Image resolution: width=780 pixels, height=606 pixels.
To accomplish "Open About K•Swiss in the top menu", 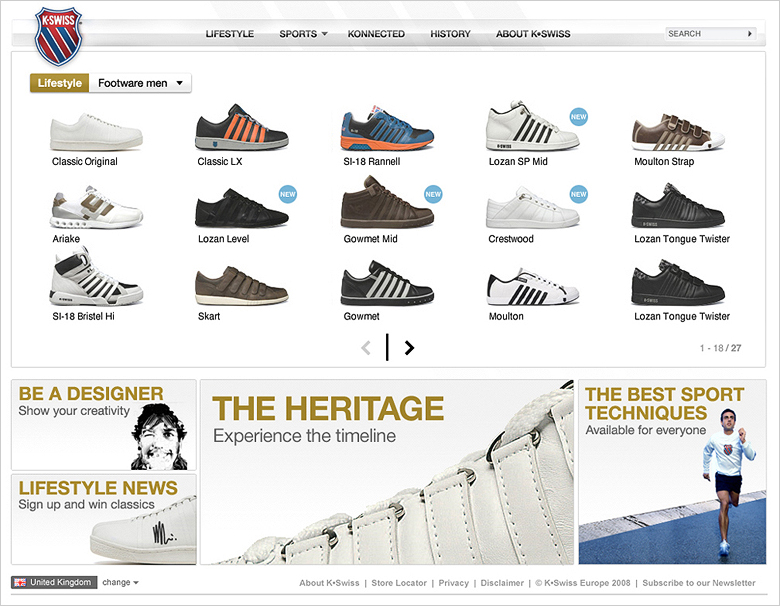I will (533, 34).
